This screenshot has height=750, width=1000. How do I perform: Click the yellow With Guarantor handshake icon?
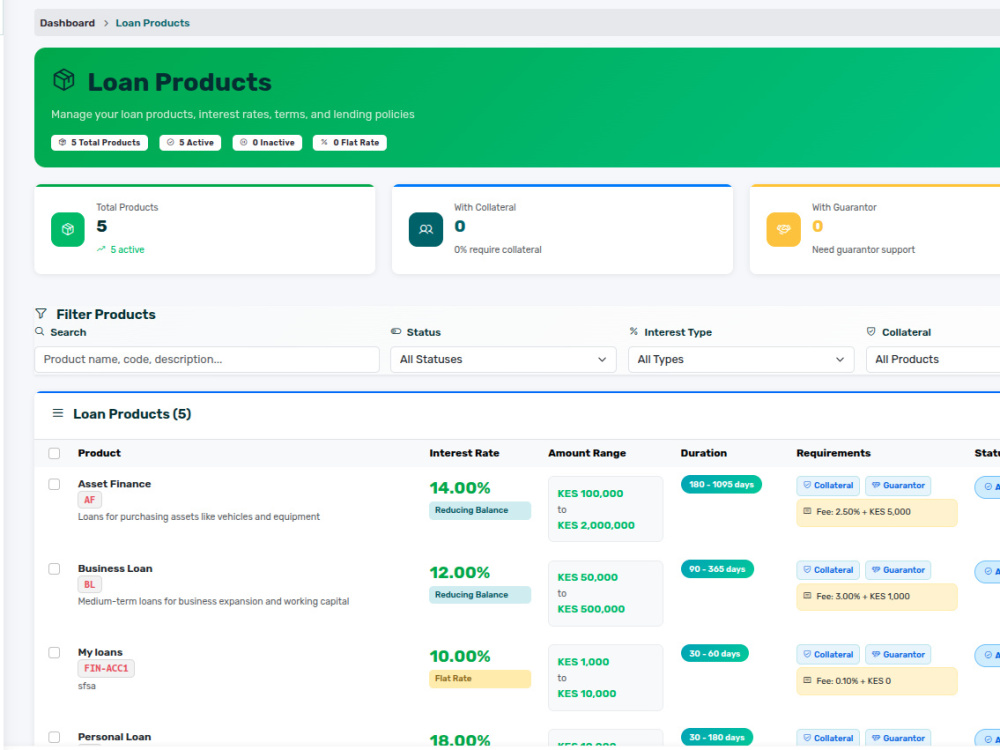(x=783, y=229)
